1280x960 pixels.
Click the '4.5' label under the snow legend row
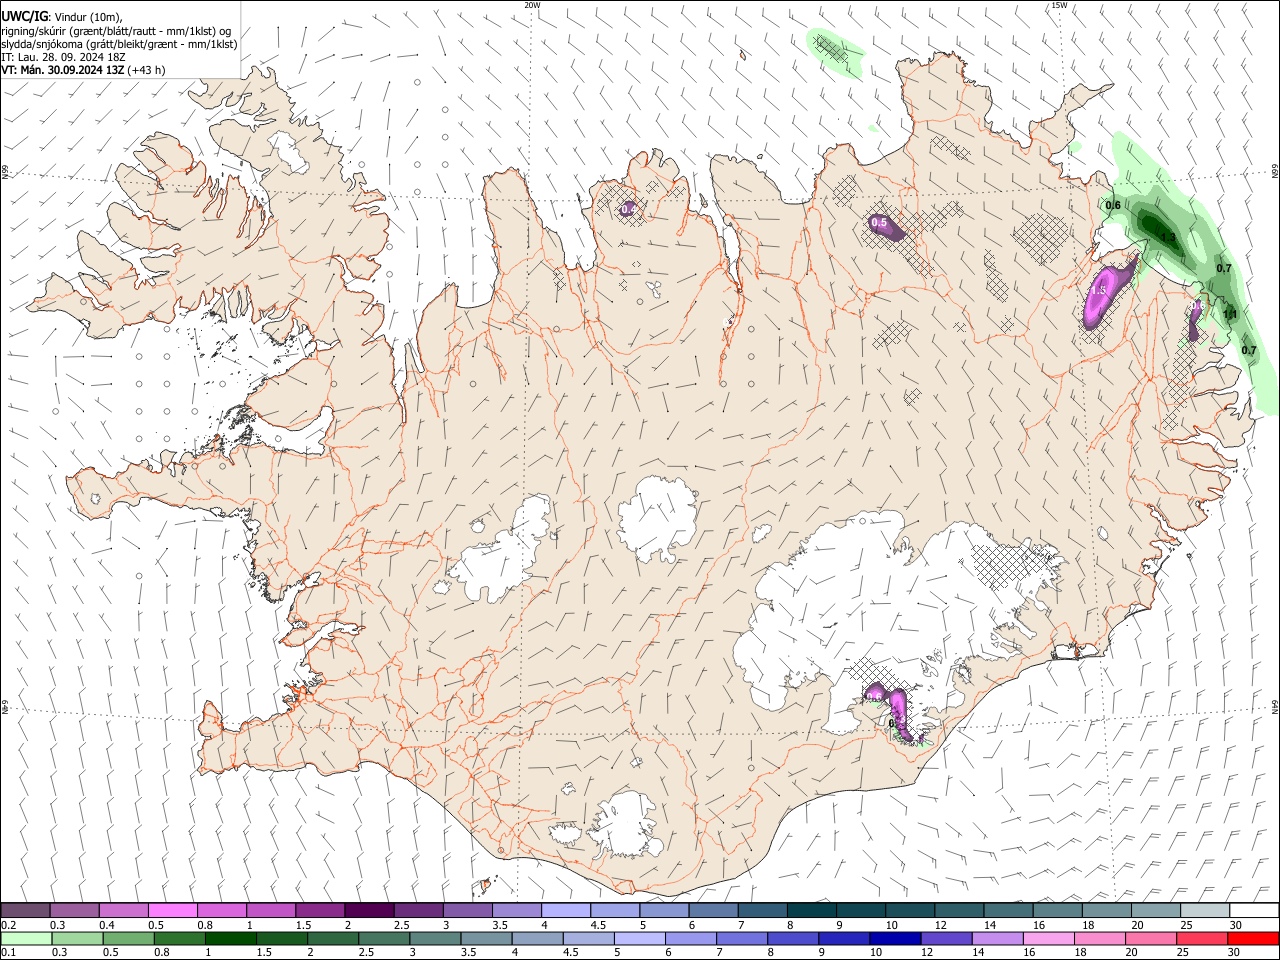pos(598,925)
